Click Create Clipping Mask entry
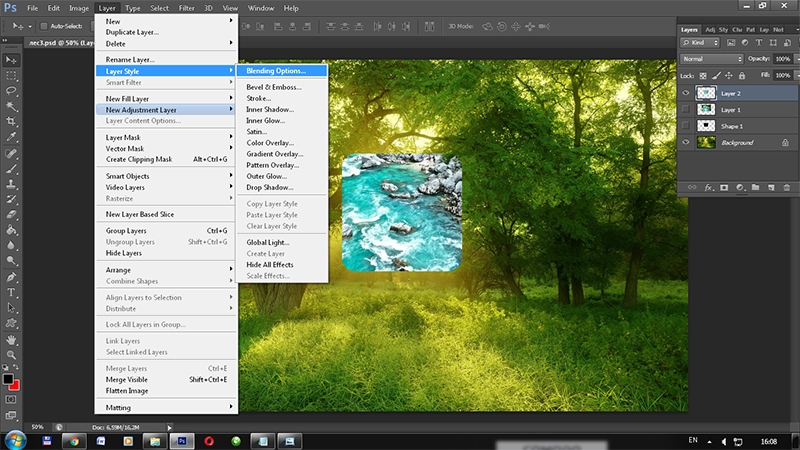Image resolution: width=800 pixels, height=450 pixels. point(166,159)
